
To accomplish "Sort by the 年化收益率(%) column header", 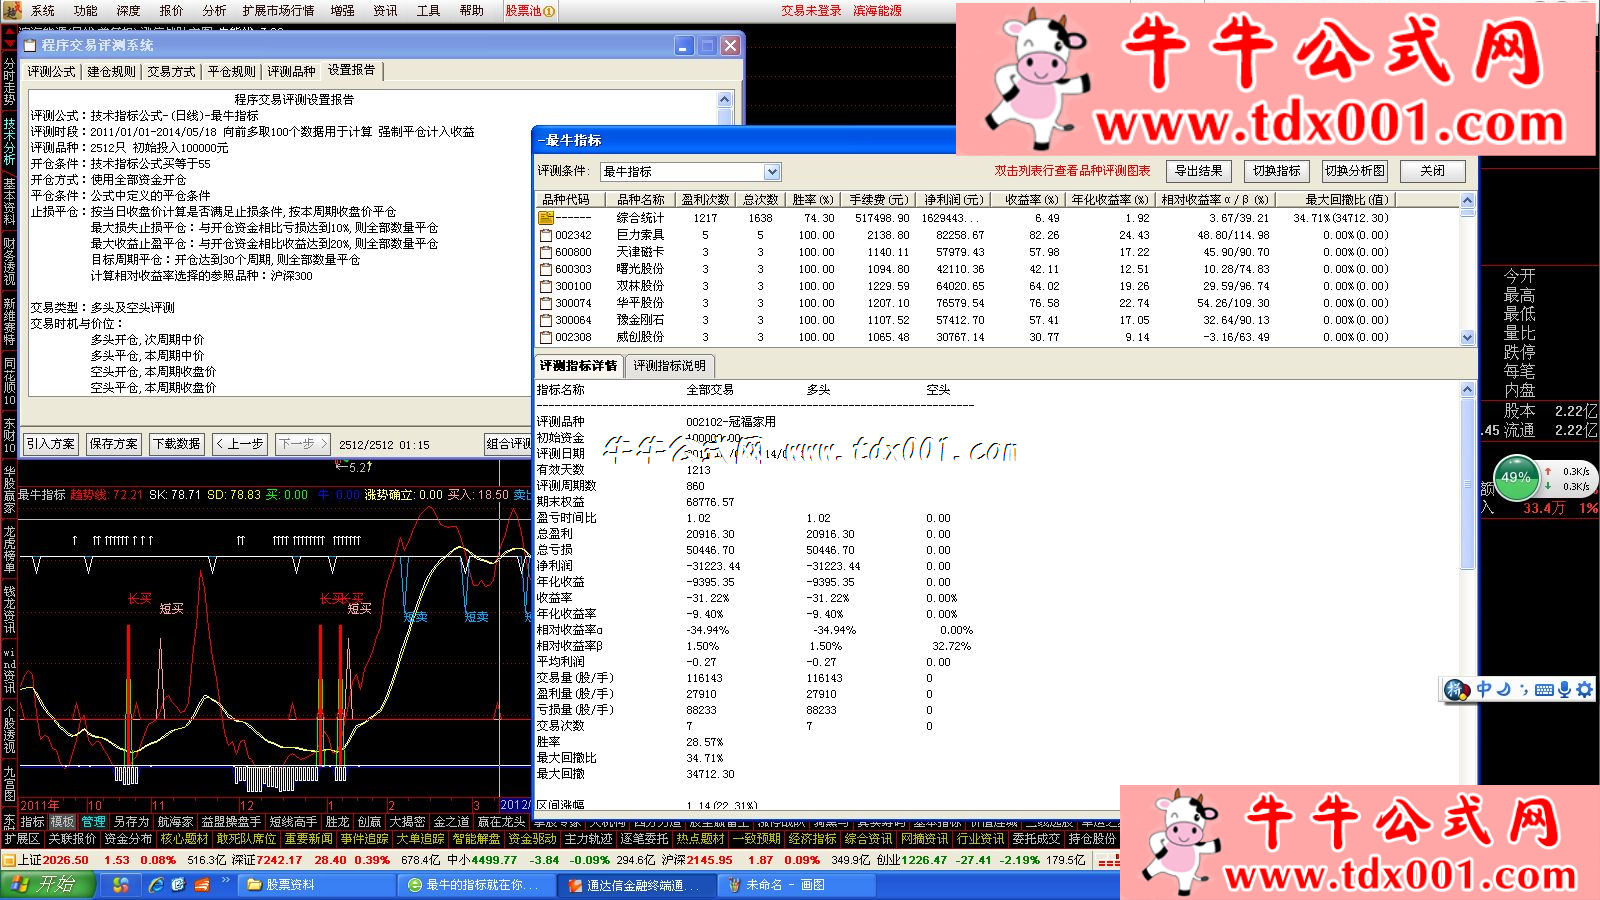I will tap(1110, 200).
